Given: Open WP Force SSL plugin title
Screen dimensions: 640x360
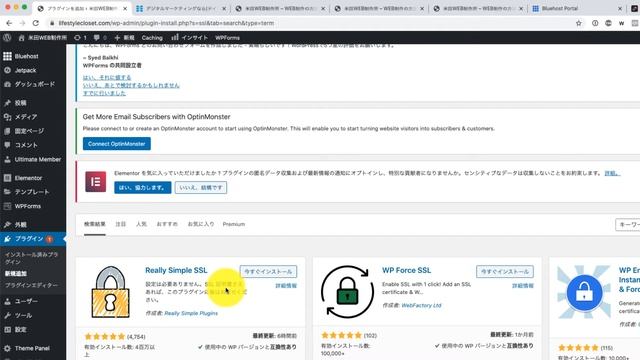Looking at the screenshot, I should coord(407,270).
